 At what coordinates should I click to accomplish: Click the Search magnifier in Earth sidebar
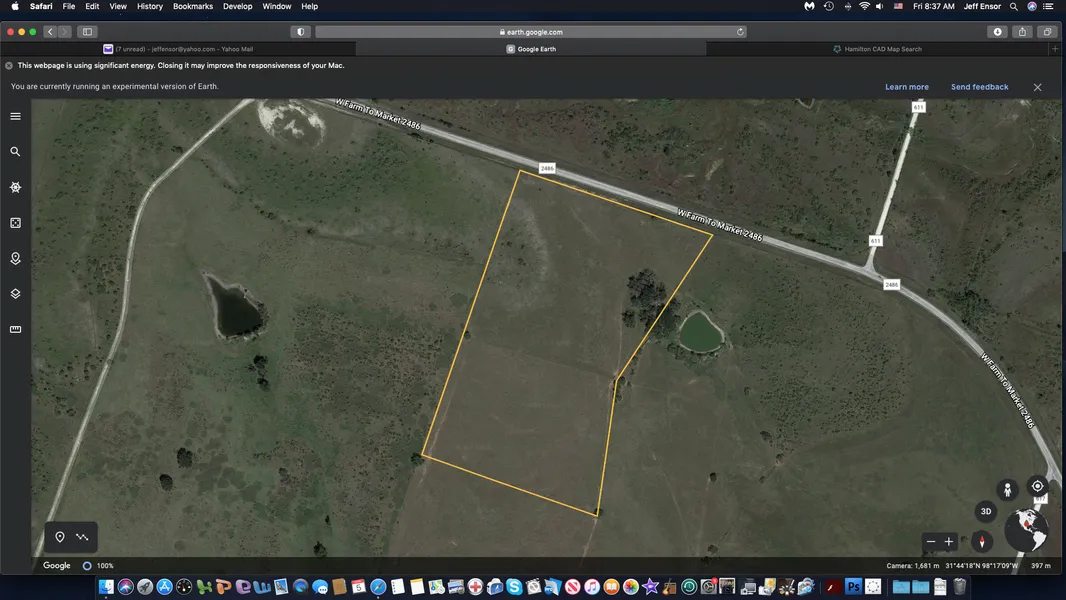[15, 152]
